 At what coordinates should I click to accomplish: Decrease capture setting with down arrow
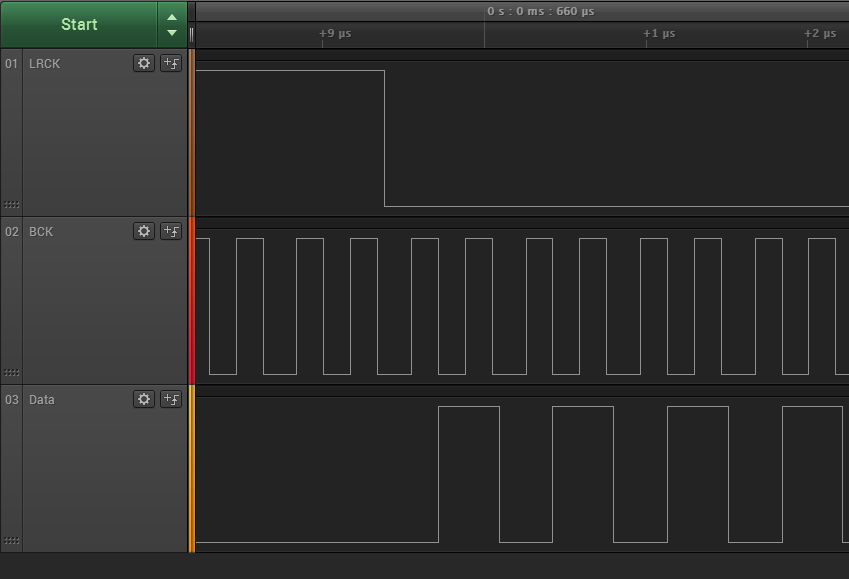172,32
